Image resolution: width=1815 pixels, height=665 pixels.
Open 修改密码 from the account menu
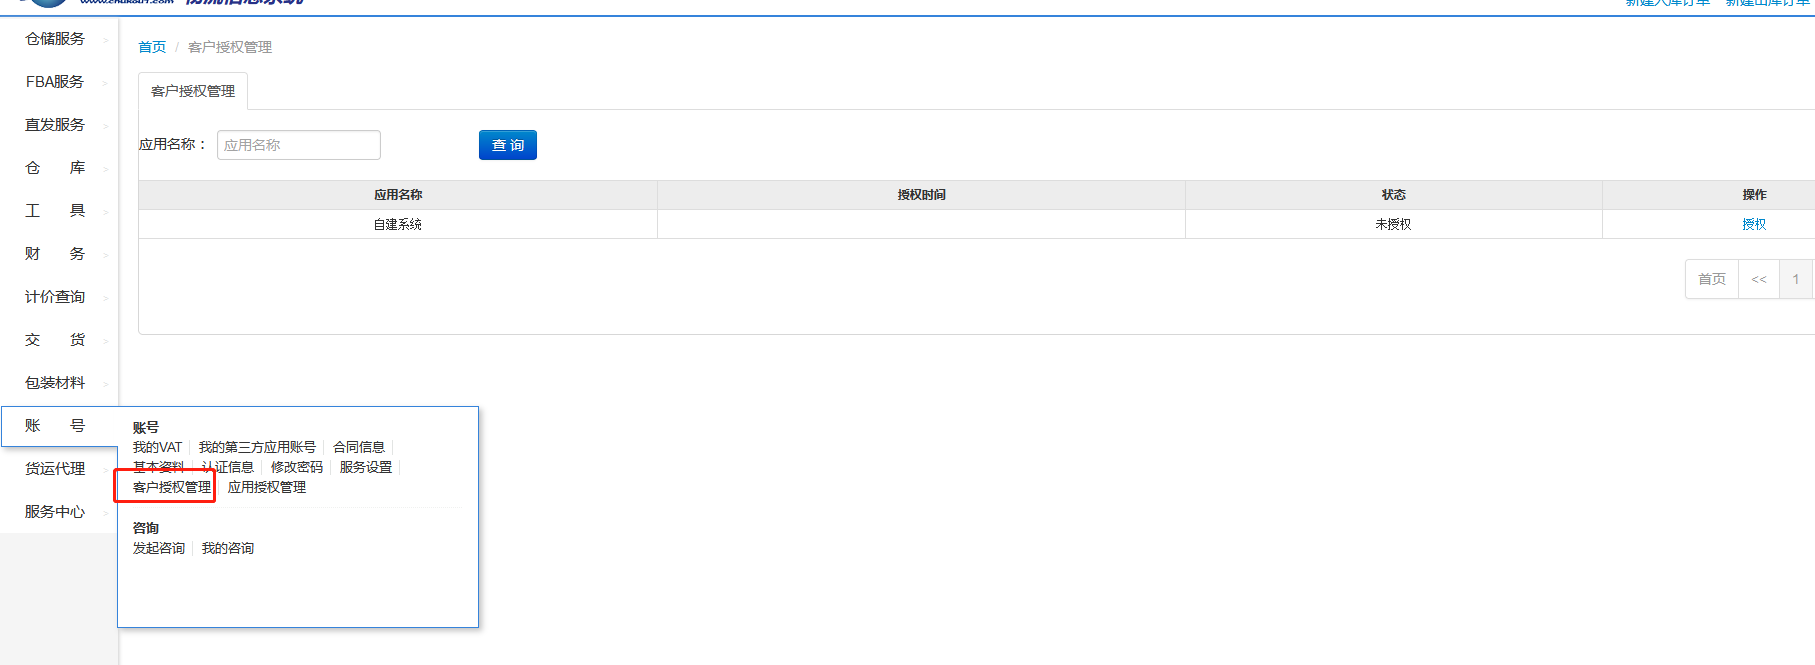coord(297,467)
